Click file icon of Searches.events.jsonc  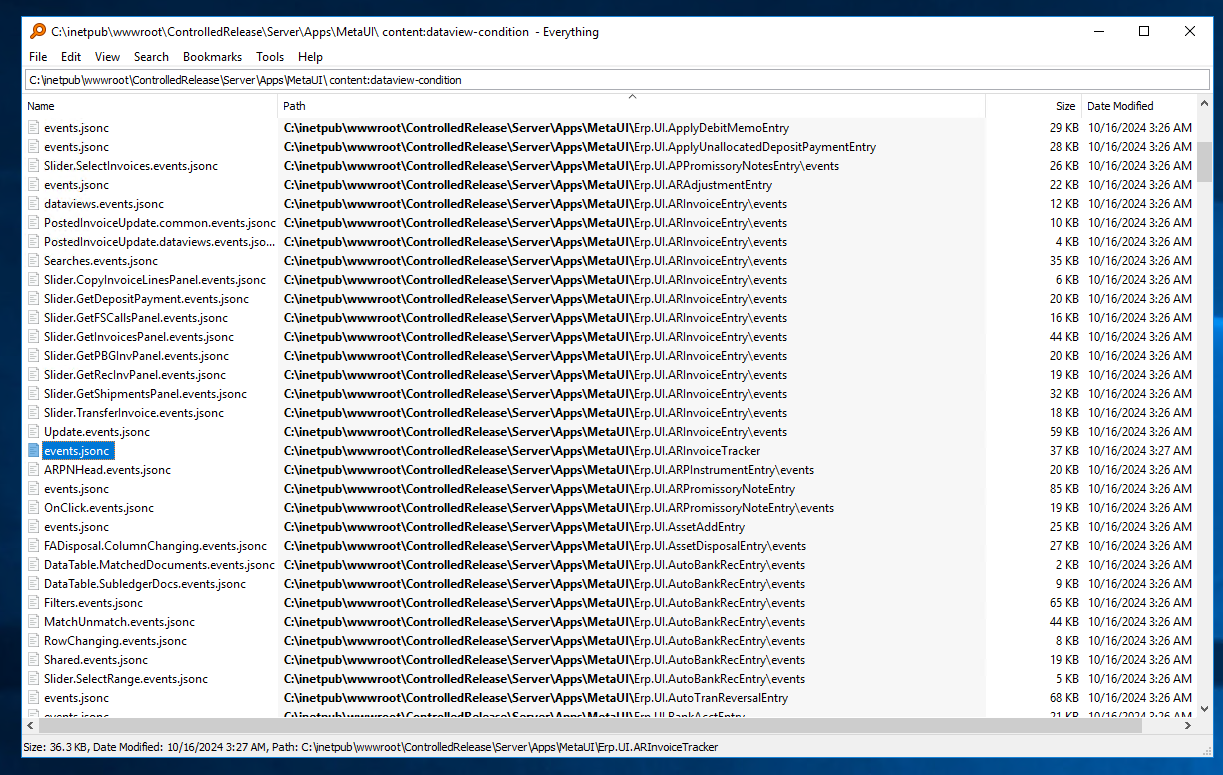click(x=33, y=261)
